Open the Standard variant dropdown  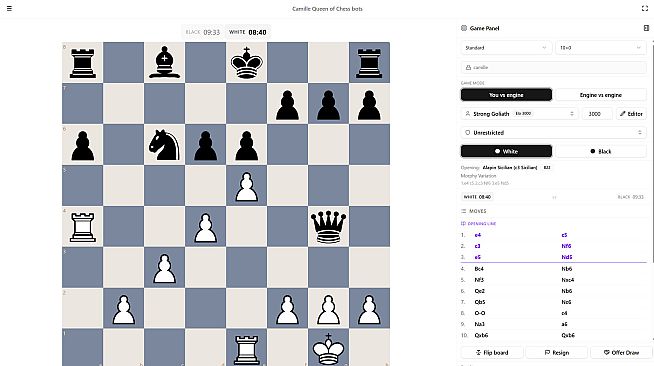[506, 48]
